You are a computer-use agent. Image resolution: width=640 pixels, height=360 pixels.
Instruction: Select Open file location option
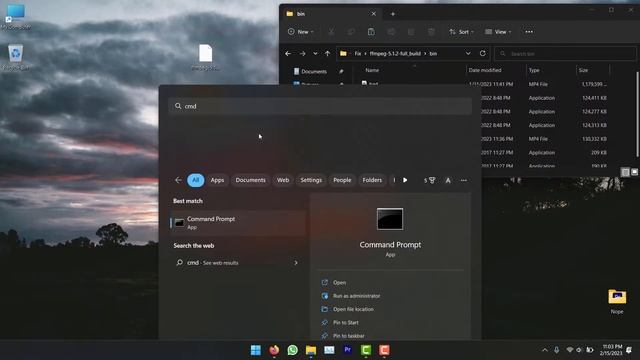point(353,309)
